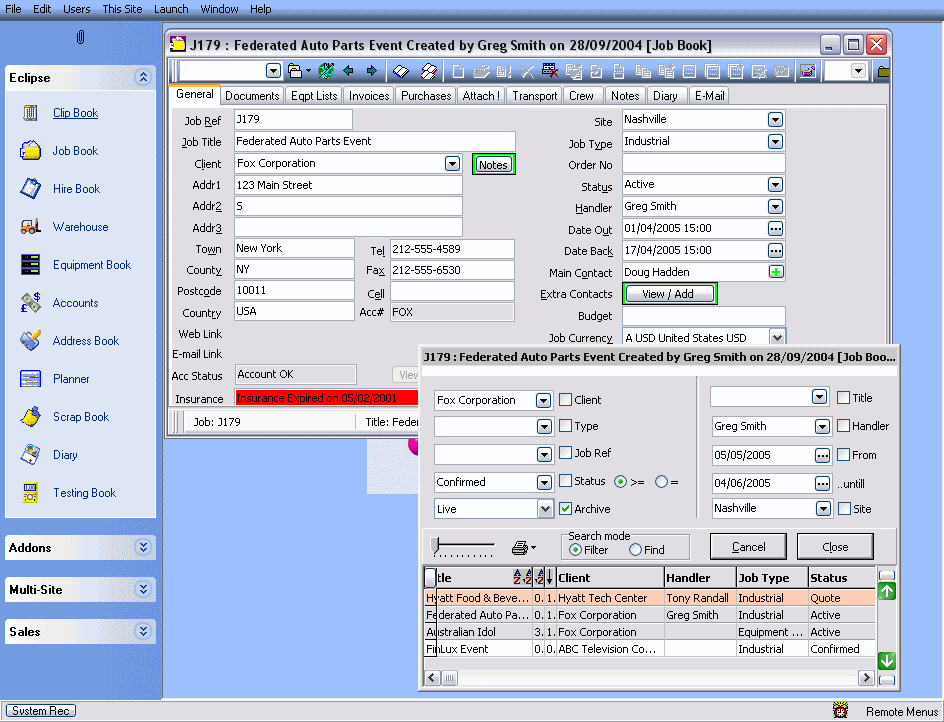This screenshot has height=722, width=944.
Task: Open the Site dropdown showing Nashville
Action: click(x=775, y=120)
